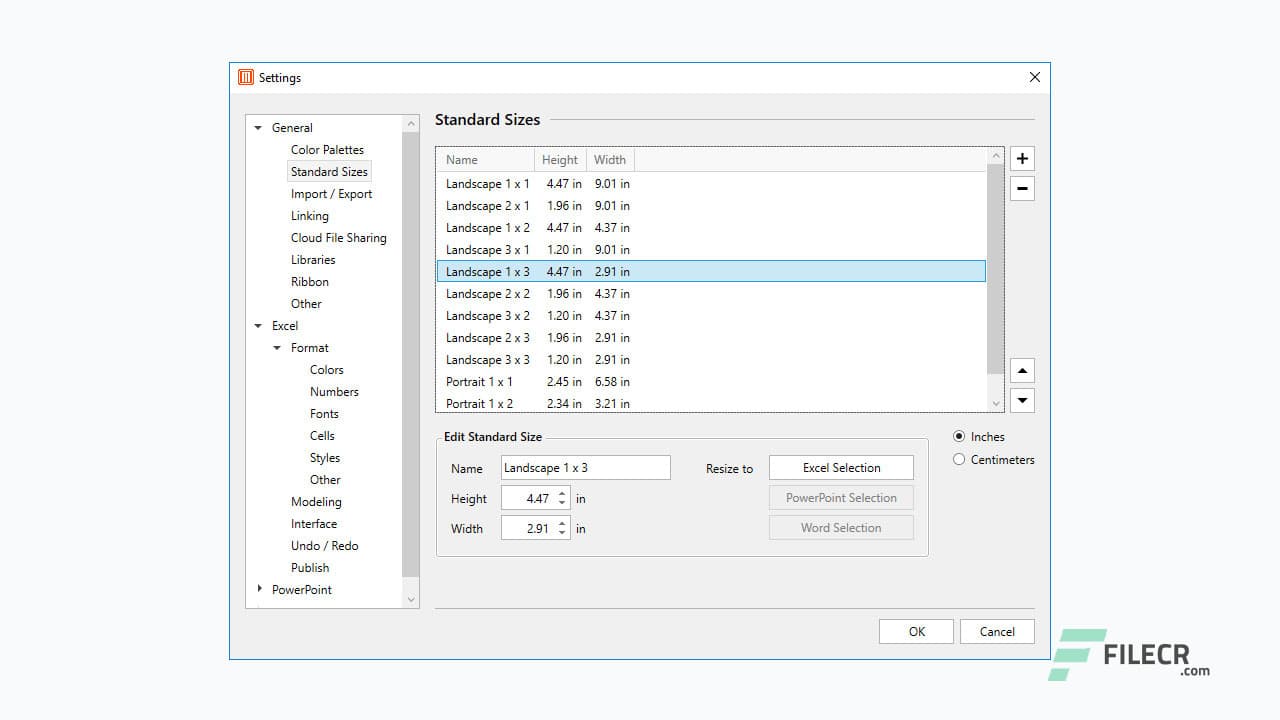Open the Linking settings page
1280x720 pixels.
[310, 215]
